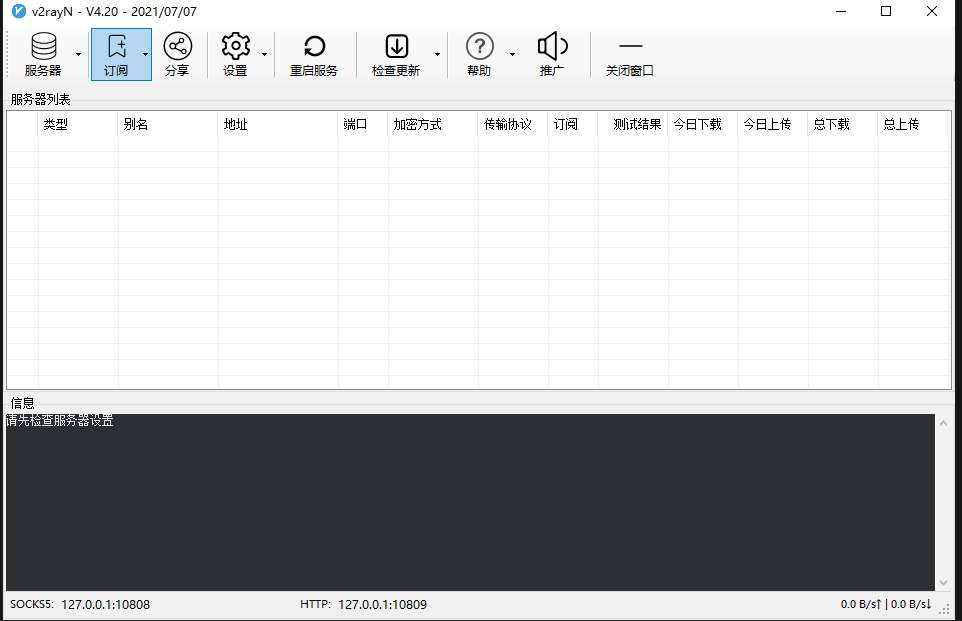Sort by the 传输协议 column header
The width and height of the screenshot is (962, 621).
[x=513, y=125]
